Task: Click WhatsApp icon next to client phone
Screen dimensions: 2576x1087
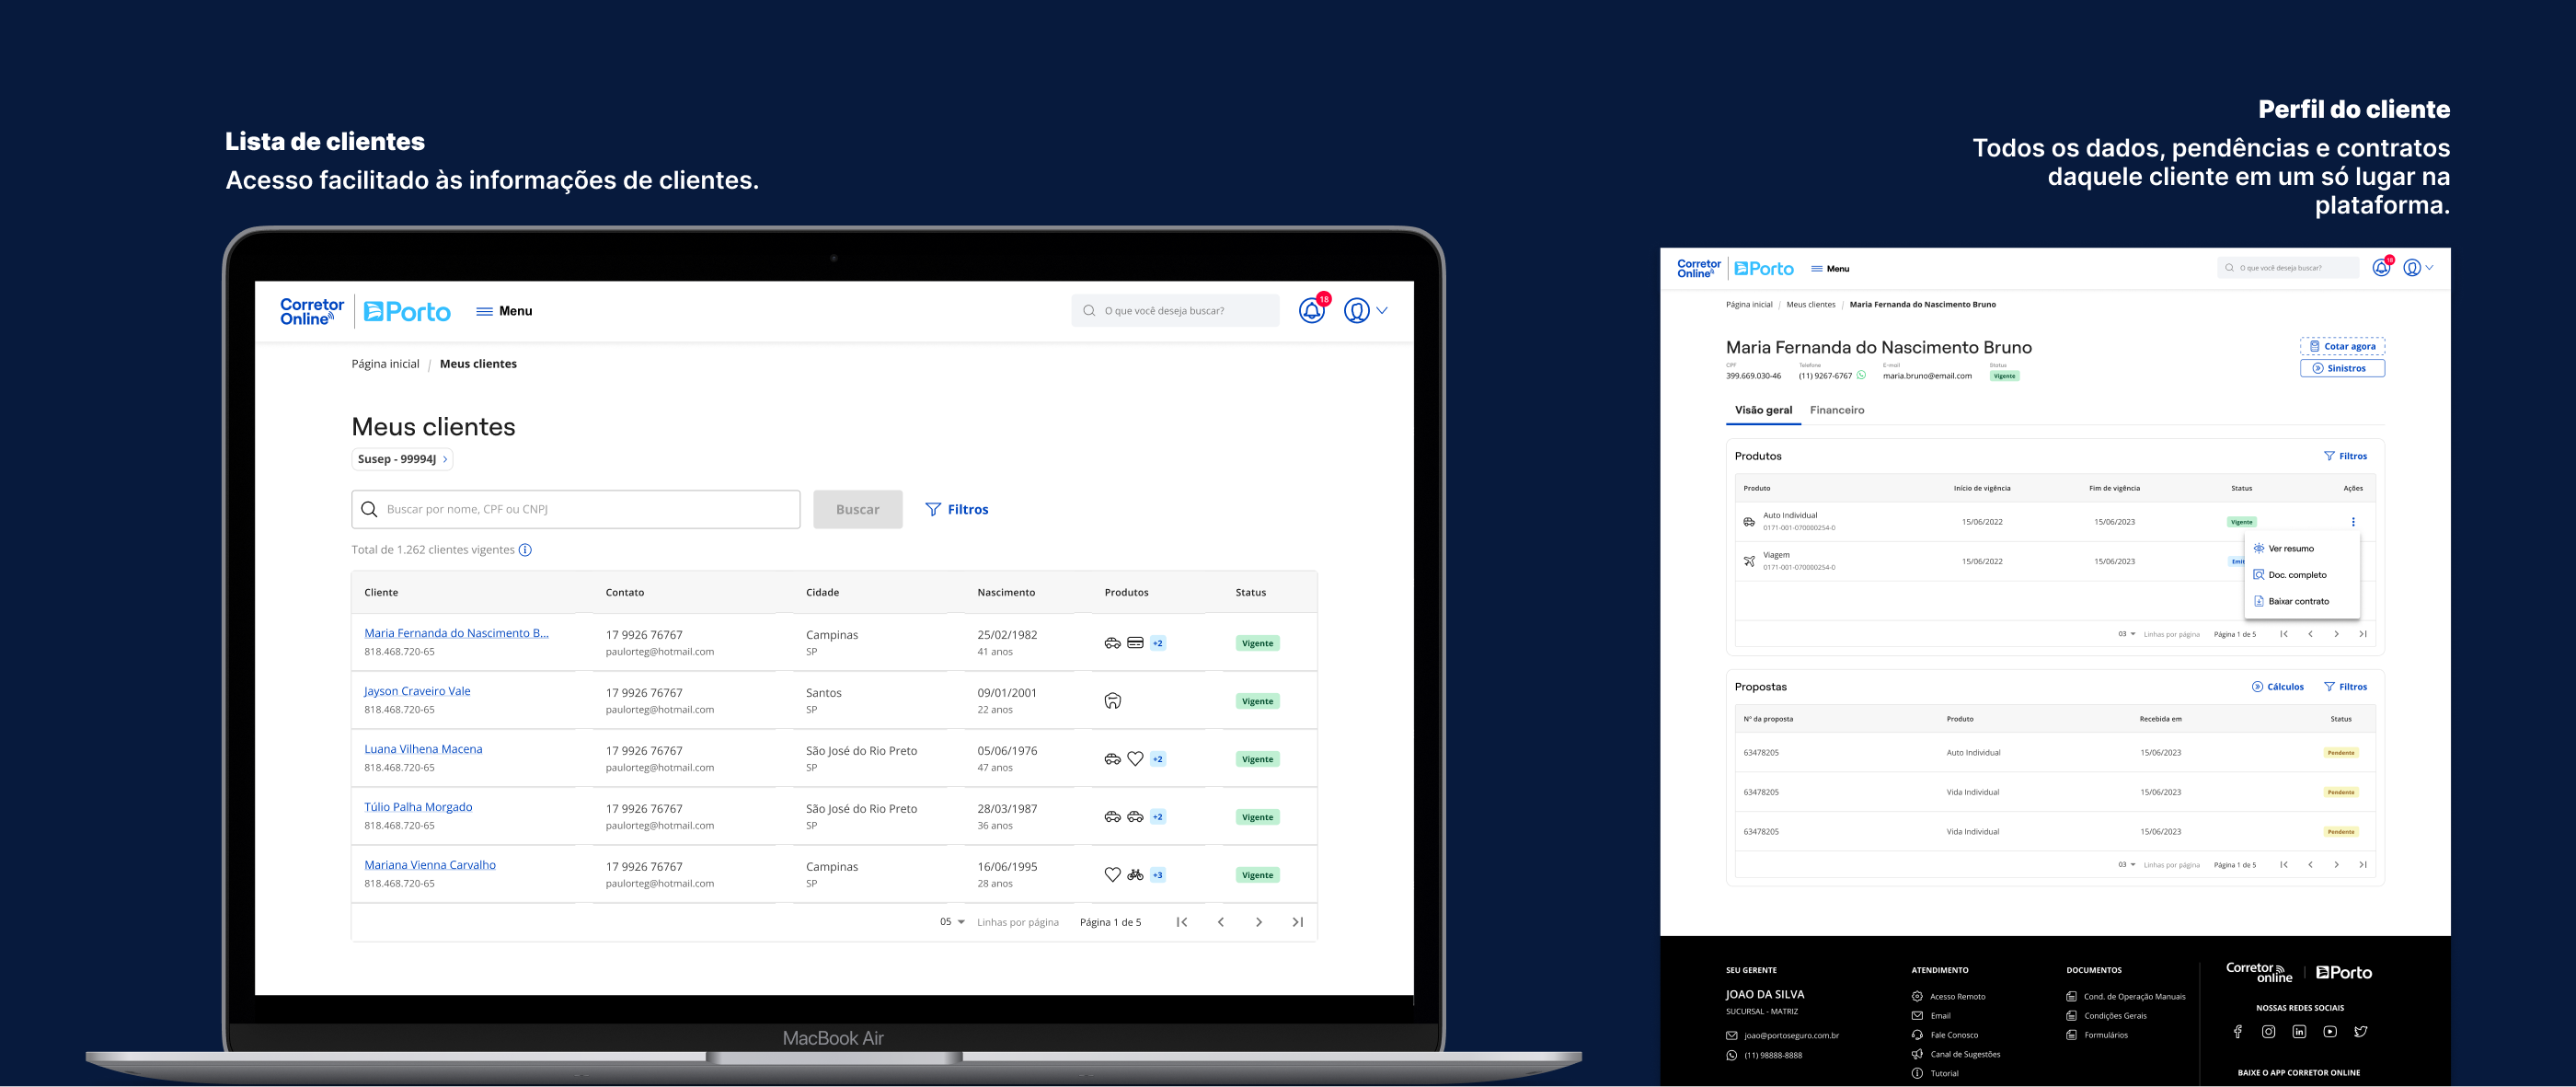Action: click(1861, 375)
